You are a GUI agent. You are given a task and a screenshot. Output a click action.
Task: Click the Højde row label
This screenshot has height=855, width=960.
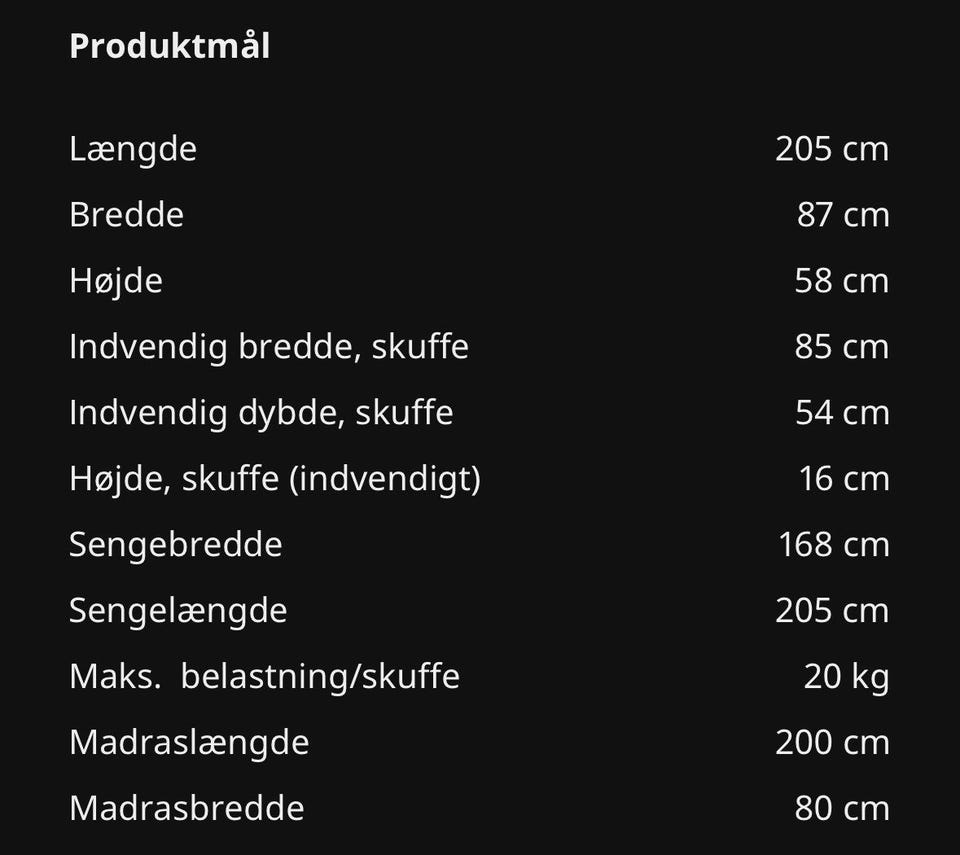pyautogui.click(x=116, y=281)
